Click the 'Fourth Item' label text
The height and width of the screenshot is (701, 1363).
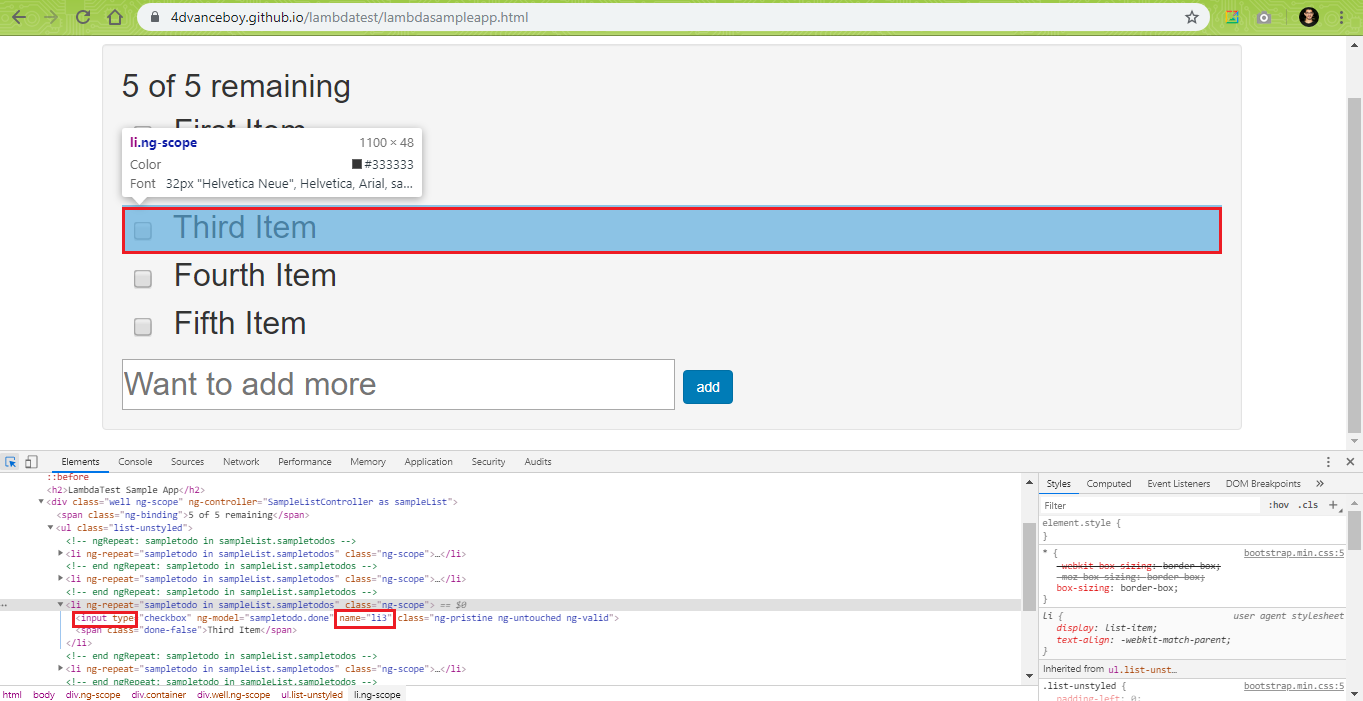coord(255,275)
